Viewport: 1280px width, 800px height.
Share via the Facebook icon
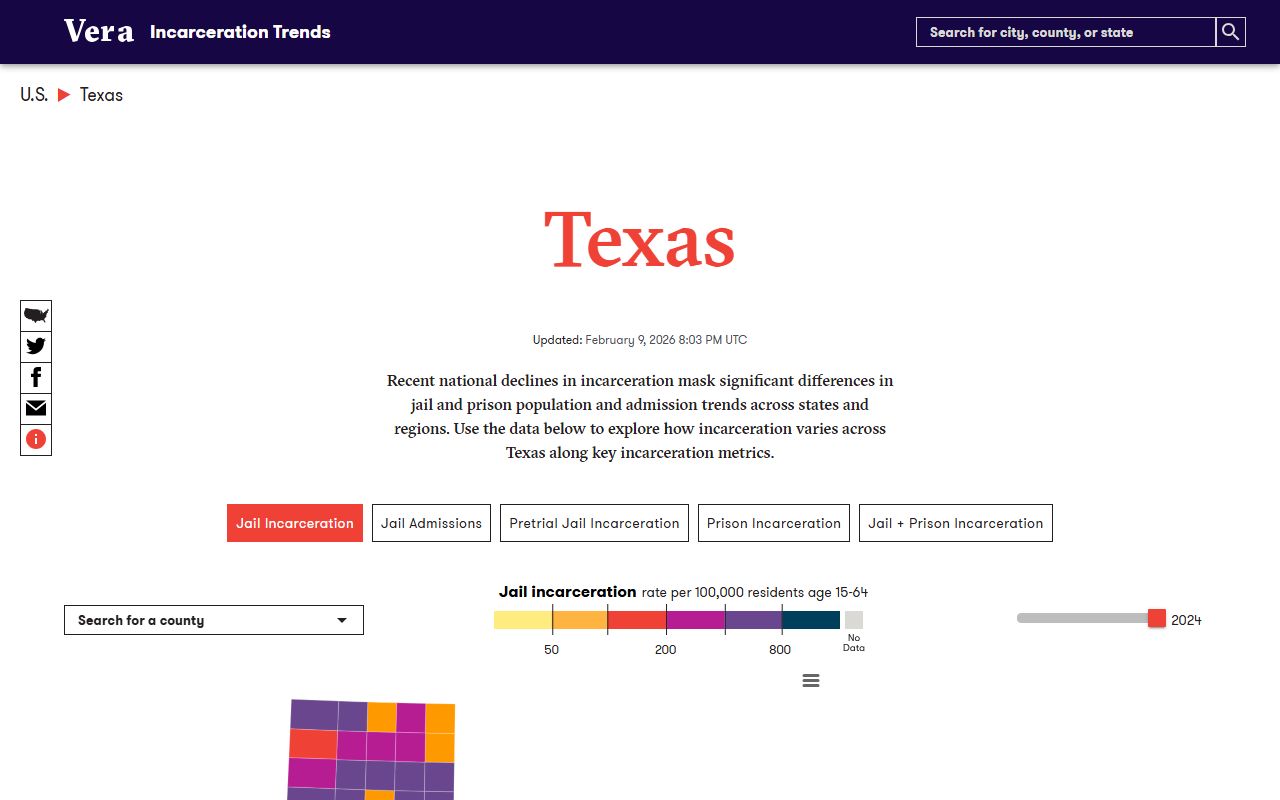pos(36,378)
